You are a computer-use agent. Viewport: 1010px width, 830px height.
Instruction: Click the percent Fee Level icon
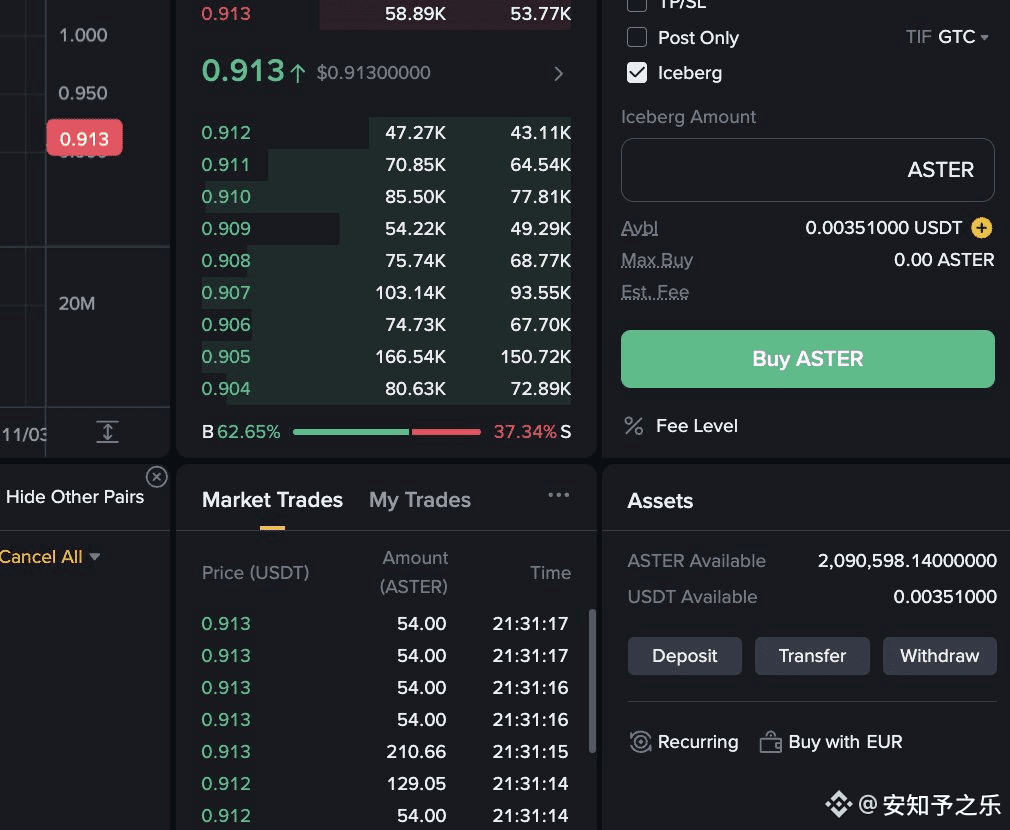633,426
